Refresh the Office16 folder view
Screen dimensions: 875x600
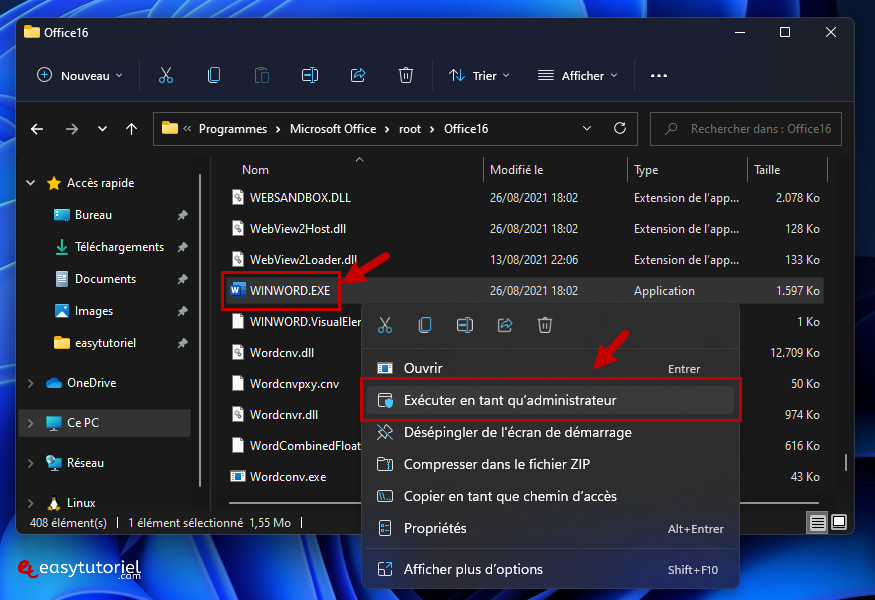(x=619, y=128)
